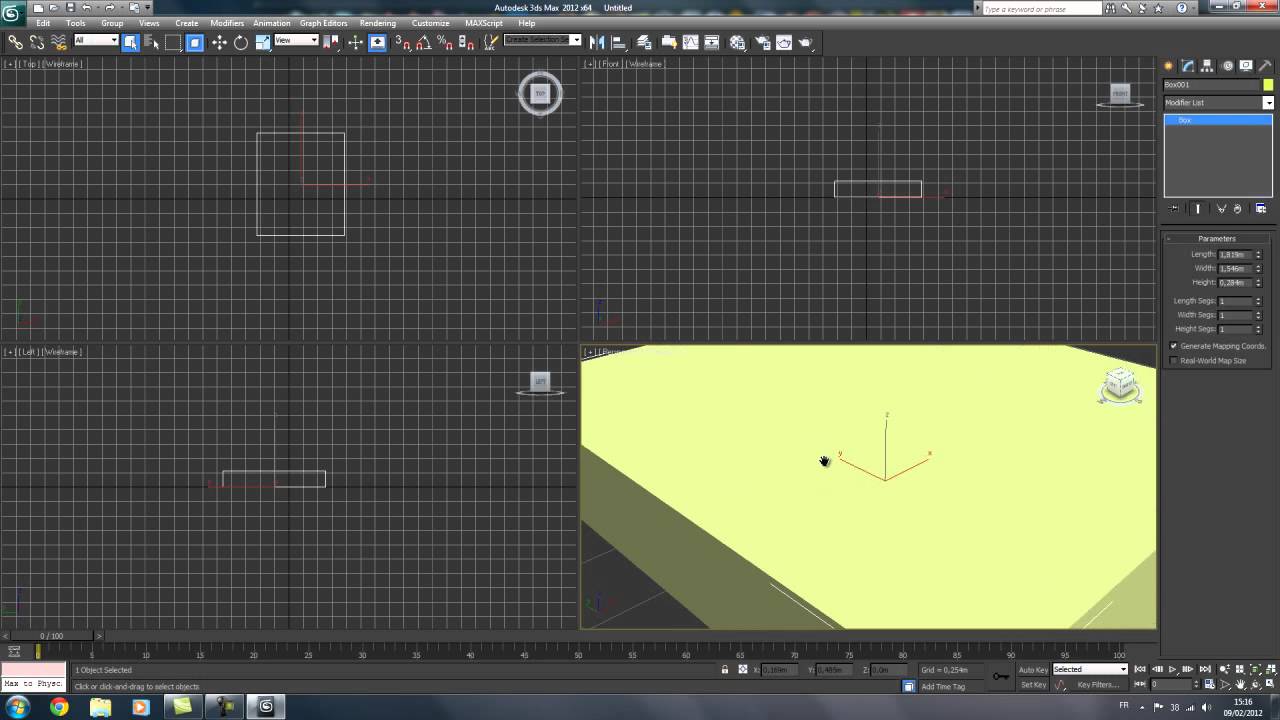The height and width of the screenshot is (720, 1280).
Task: Open reference coordinate 'View' dropdown
Action: [x=296, y=41]
